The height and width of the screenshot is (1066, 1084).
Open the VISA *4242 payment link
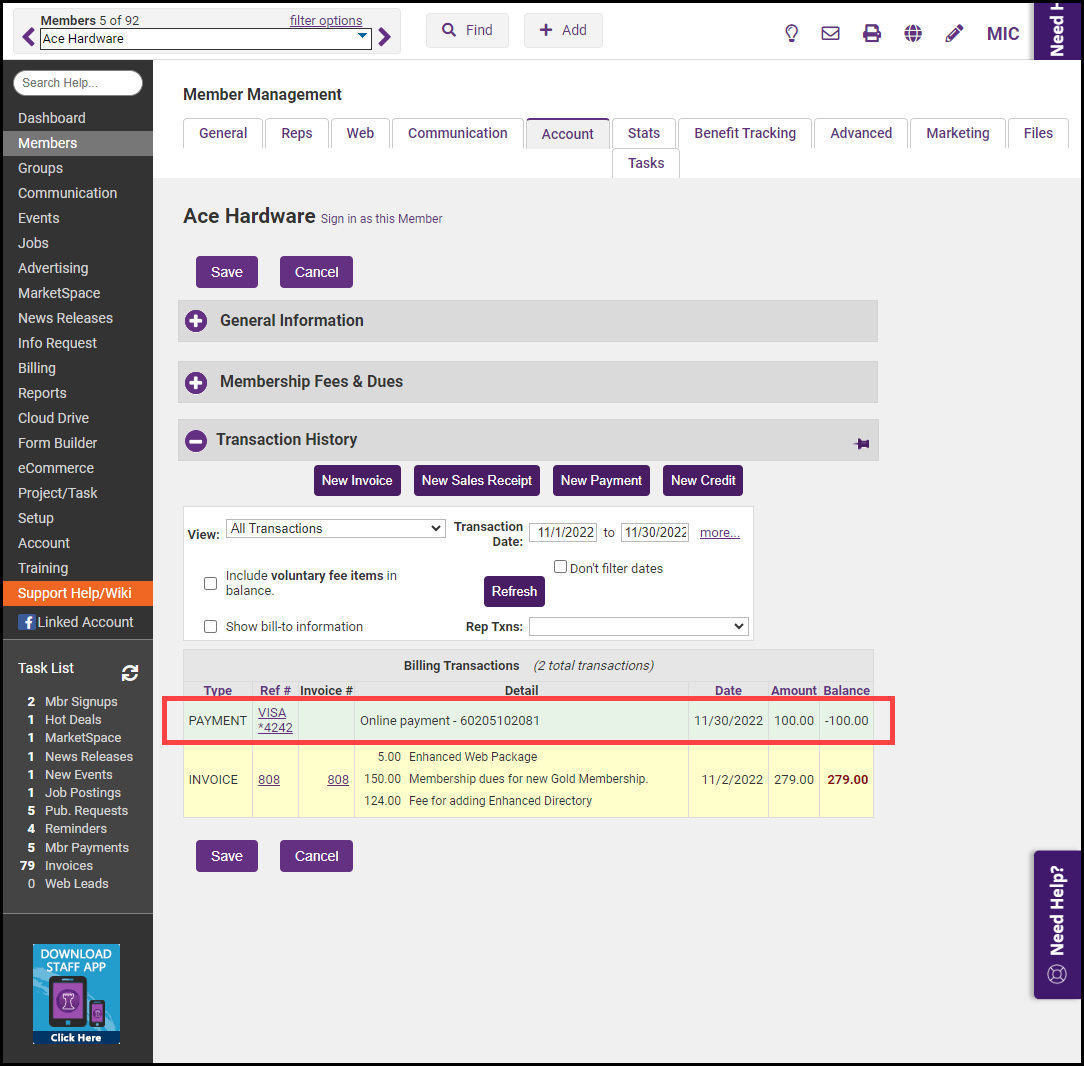(275, 720)
